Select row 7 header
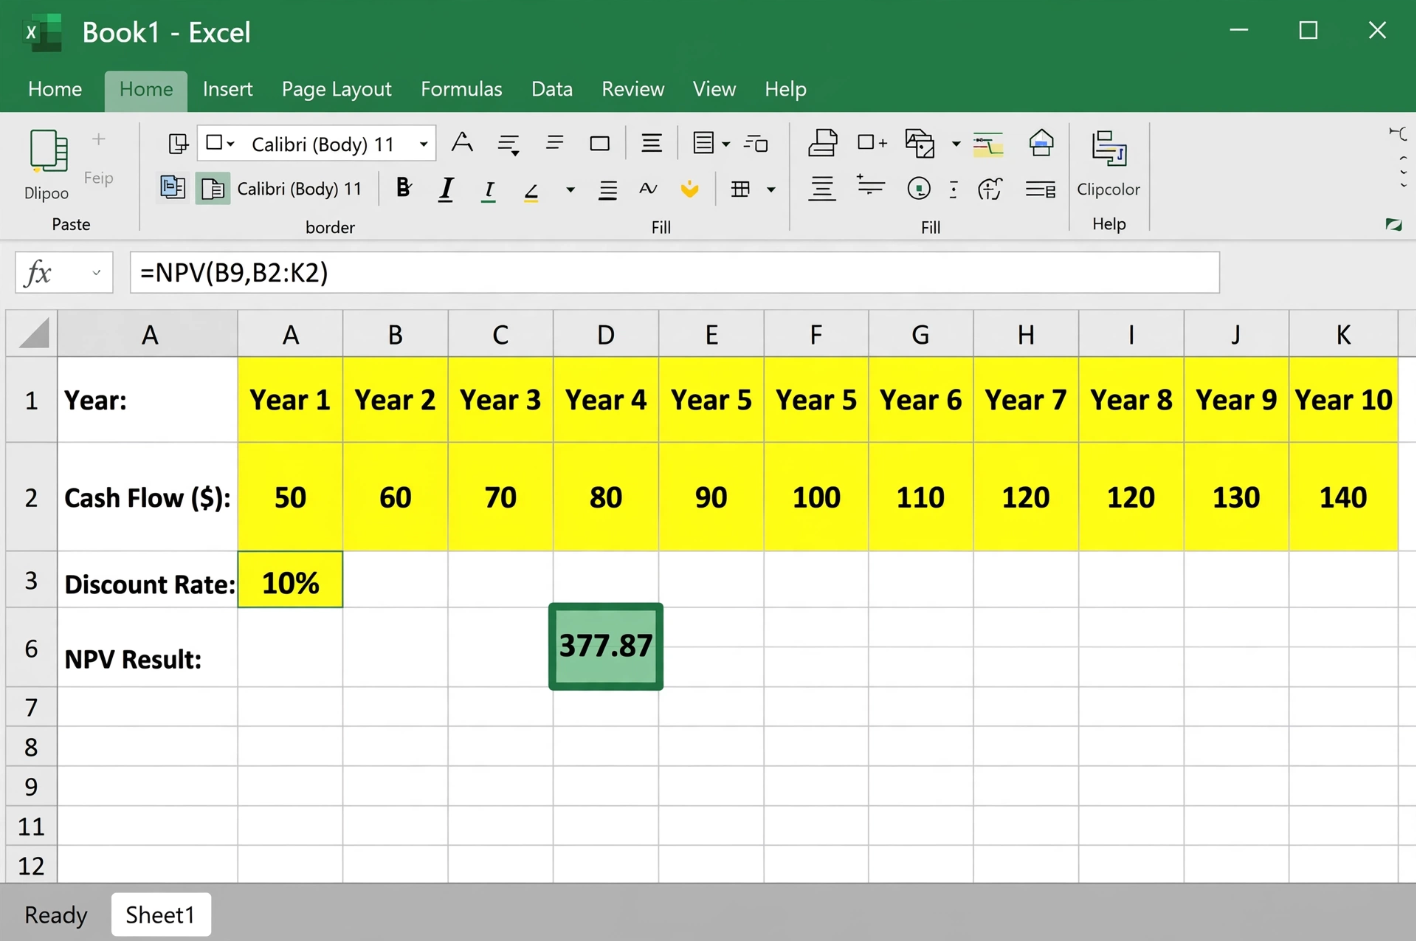The image size is (1416, 941). pyautogui.click(x=31, y=707)
